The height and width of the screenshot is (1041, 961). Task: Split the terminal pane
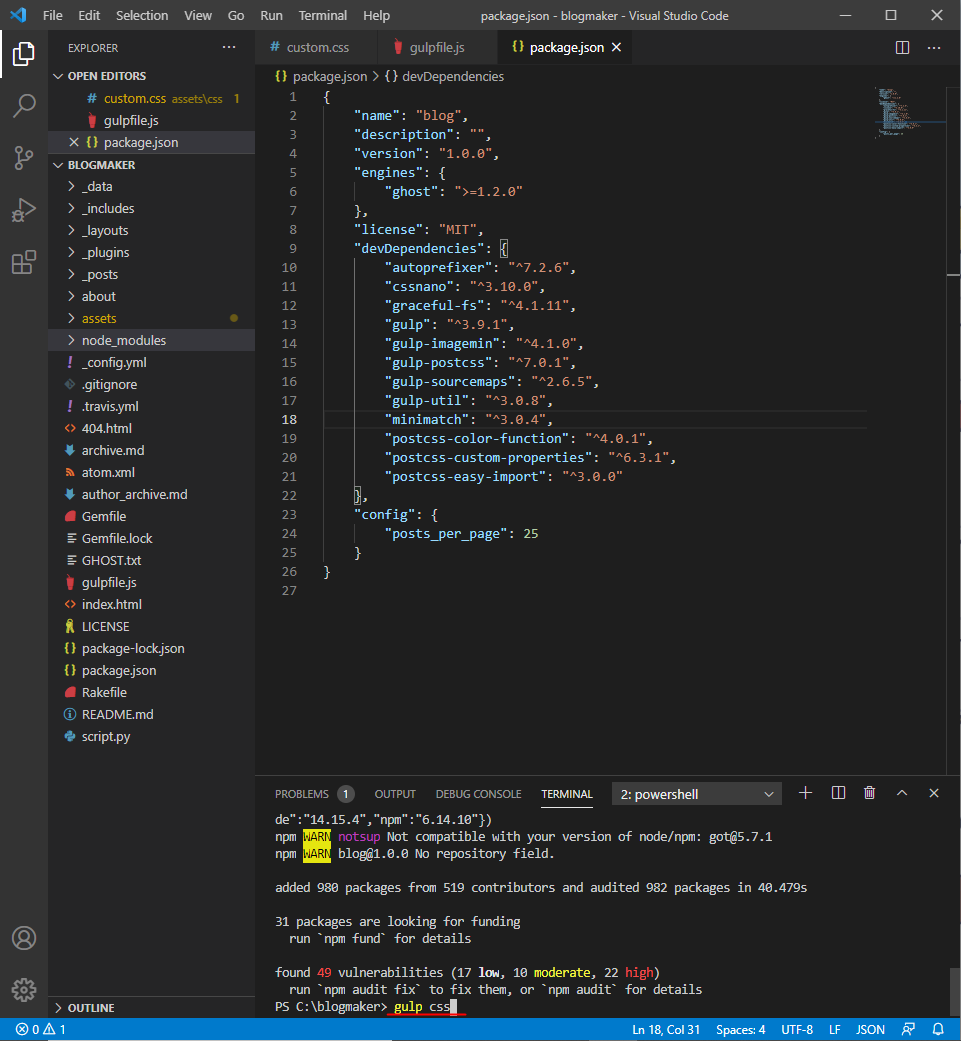(x=838, y=793)
